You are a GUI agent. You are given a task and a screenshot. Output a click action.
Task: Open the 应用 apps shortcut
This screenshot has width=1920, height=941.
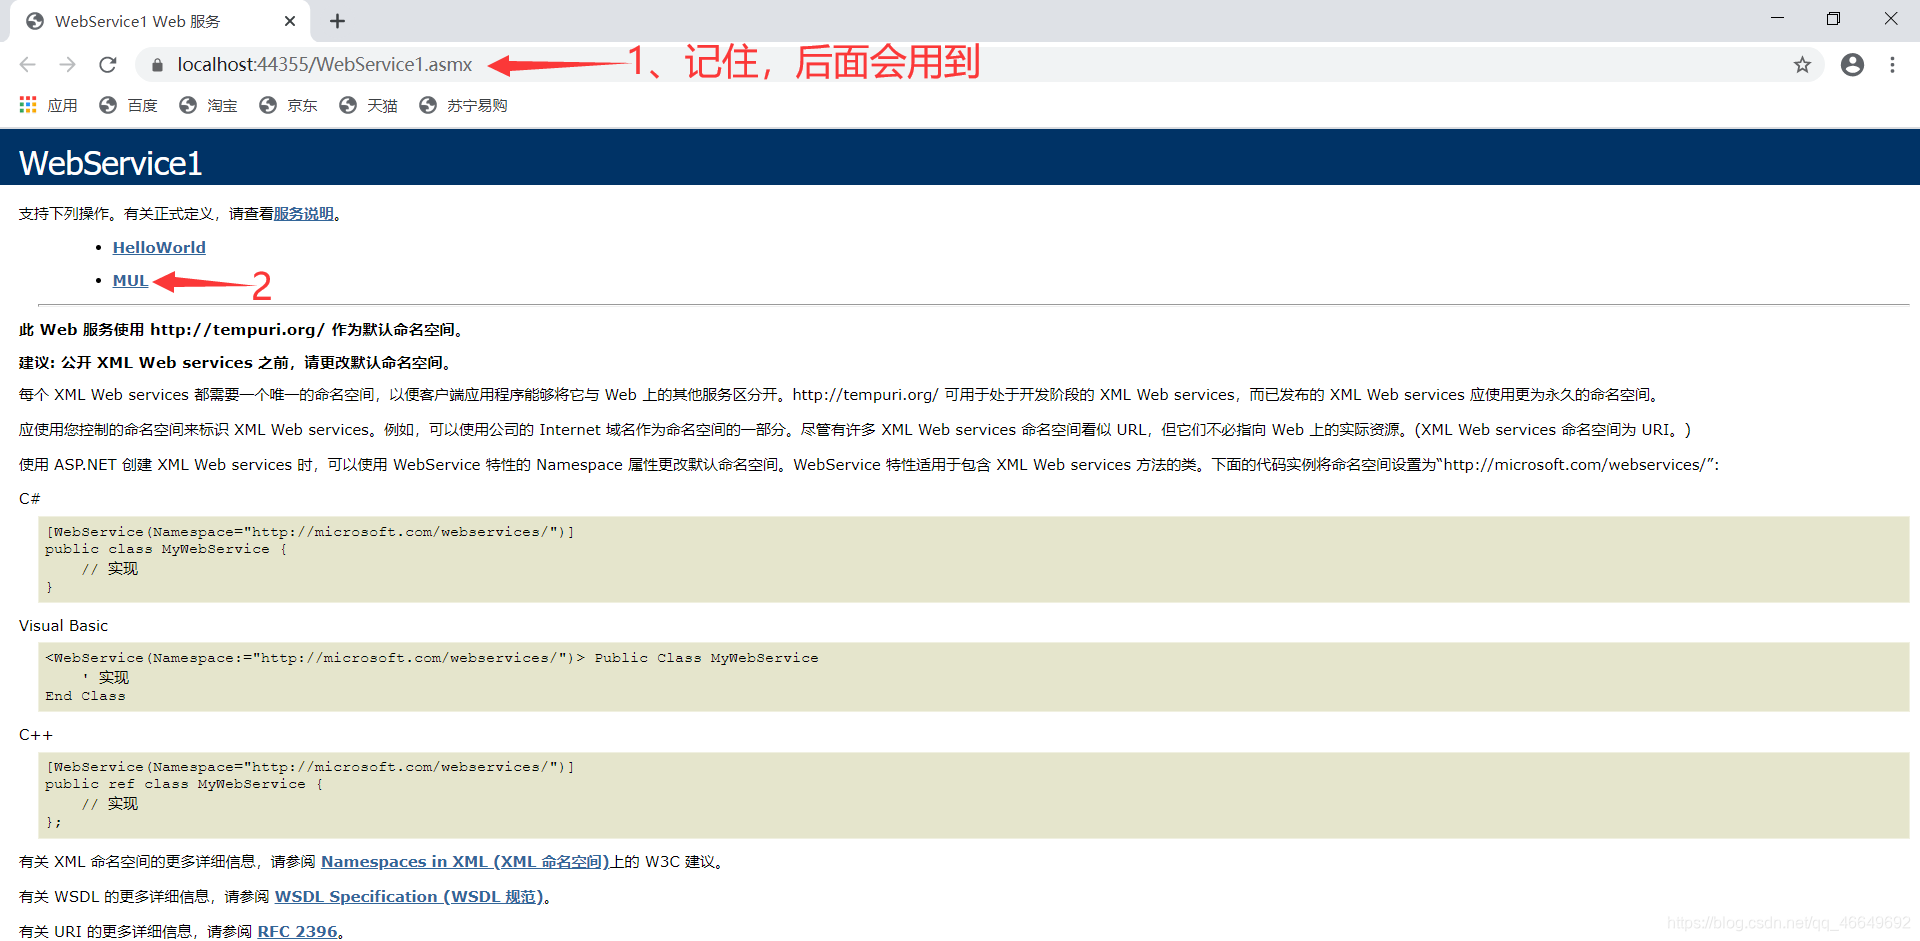tap(48, 105)
